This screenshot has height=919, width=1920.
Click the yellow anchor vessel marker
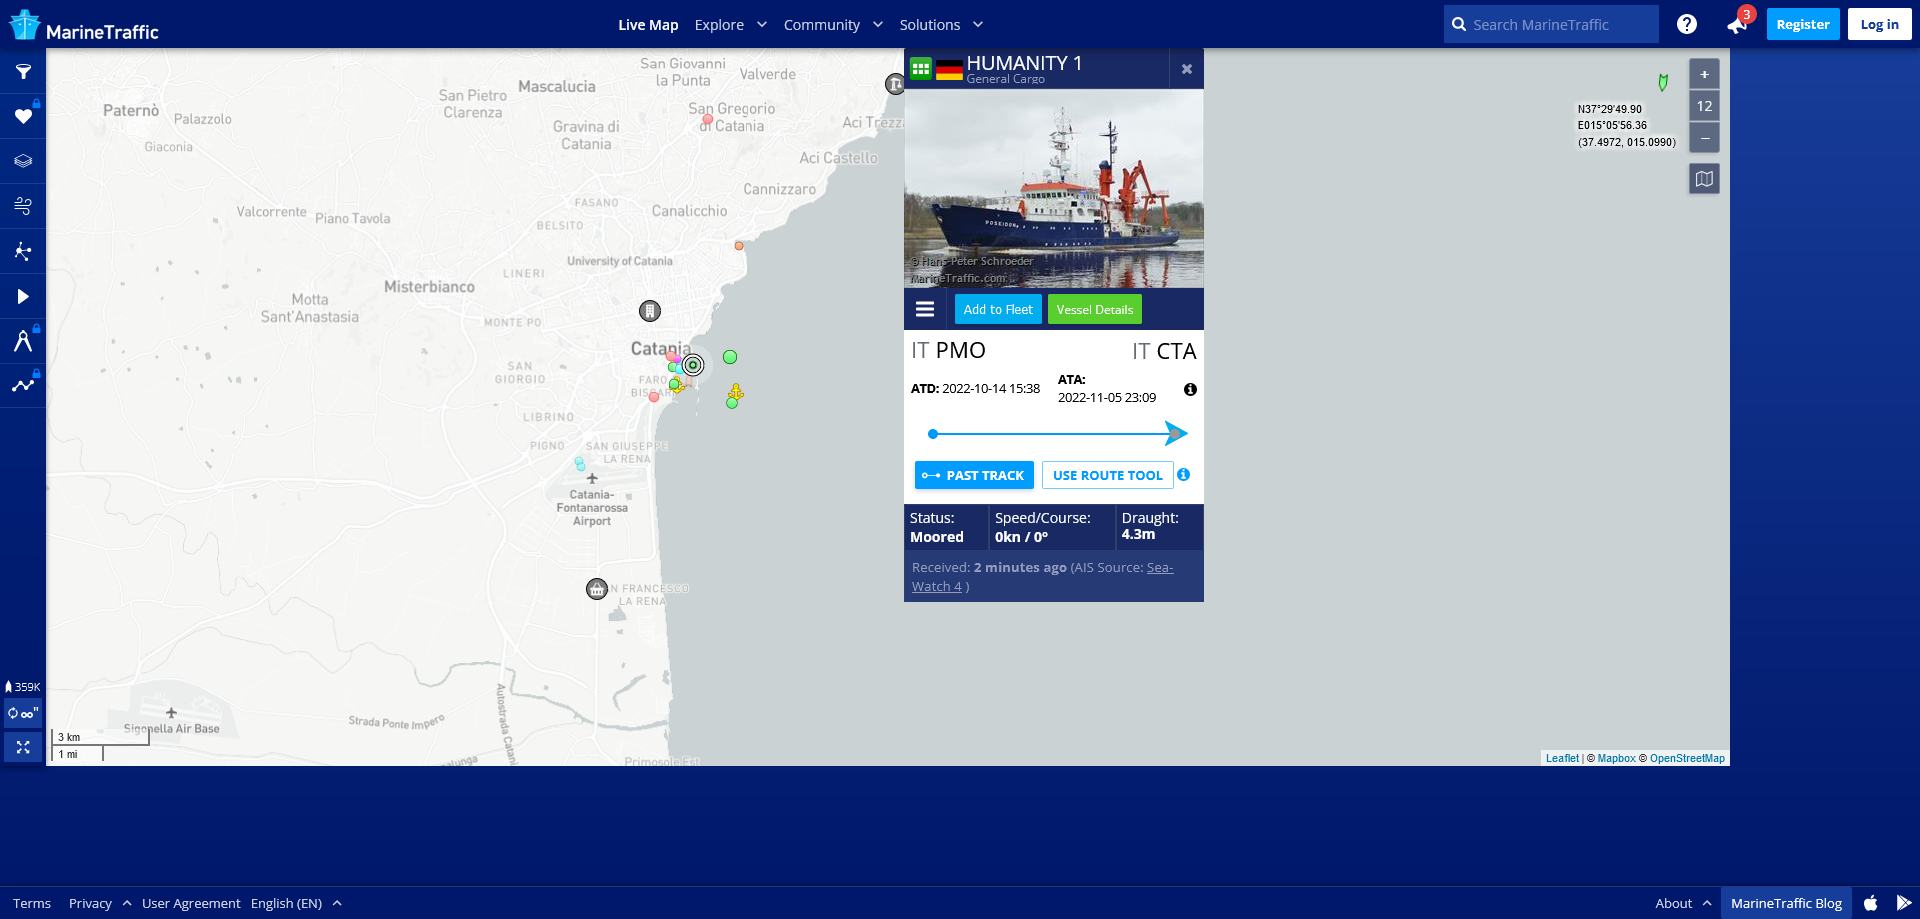pos(736,391)
